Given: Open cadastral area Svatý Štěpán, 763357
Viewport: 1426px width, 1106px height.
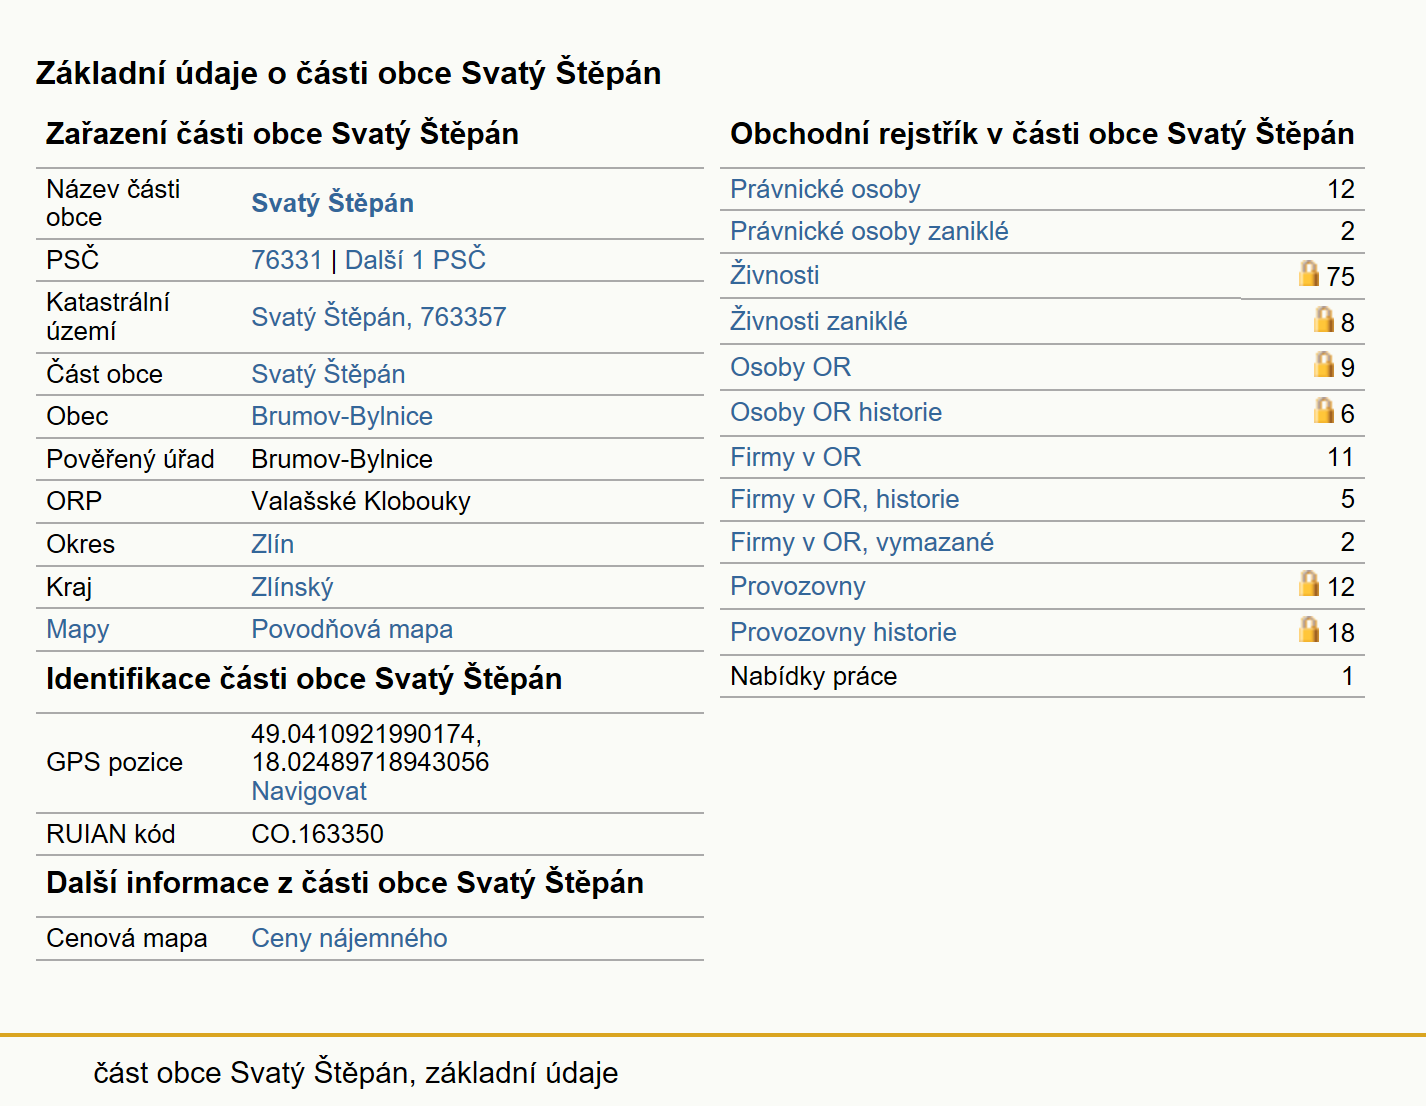Looking at the screenshot, I should [379, 317].
